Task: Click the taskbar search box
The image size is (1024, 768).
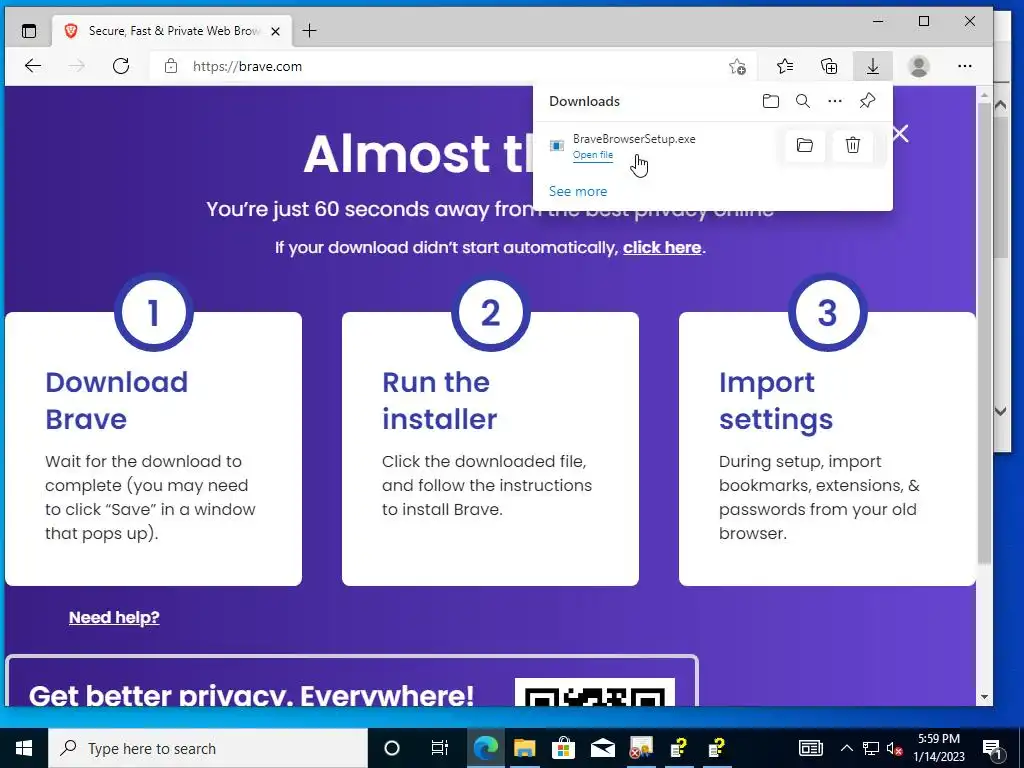Action: pos(208,748)
